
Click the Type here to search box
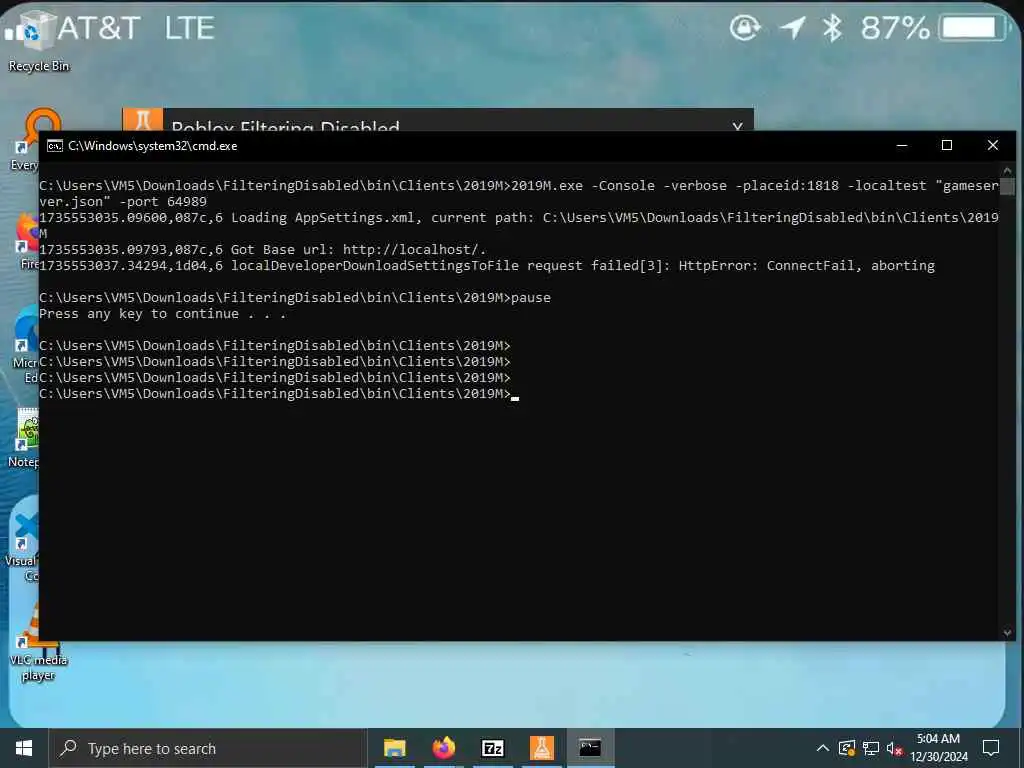point(208,748)
